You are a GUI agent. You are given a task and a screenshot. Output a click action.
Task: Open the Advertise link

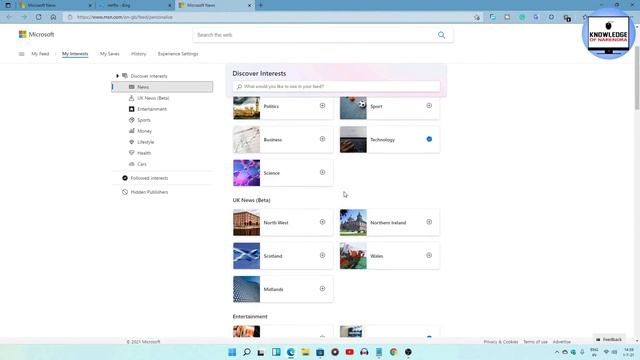562,342
